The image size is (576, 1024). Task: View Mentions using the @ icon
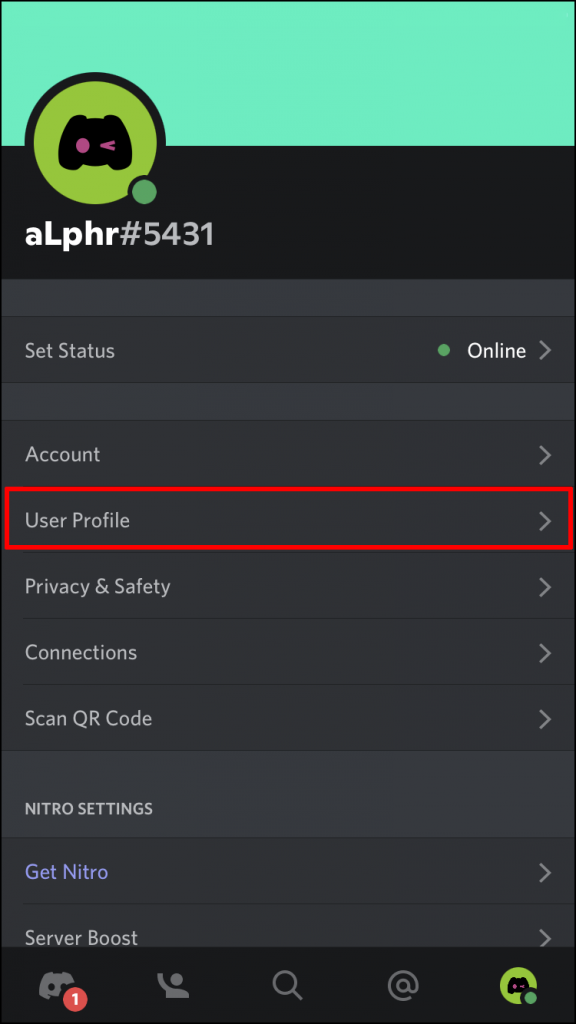tap(402, 985)
